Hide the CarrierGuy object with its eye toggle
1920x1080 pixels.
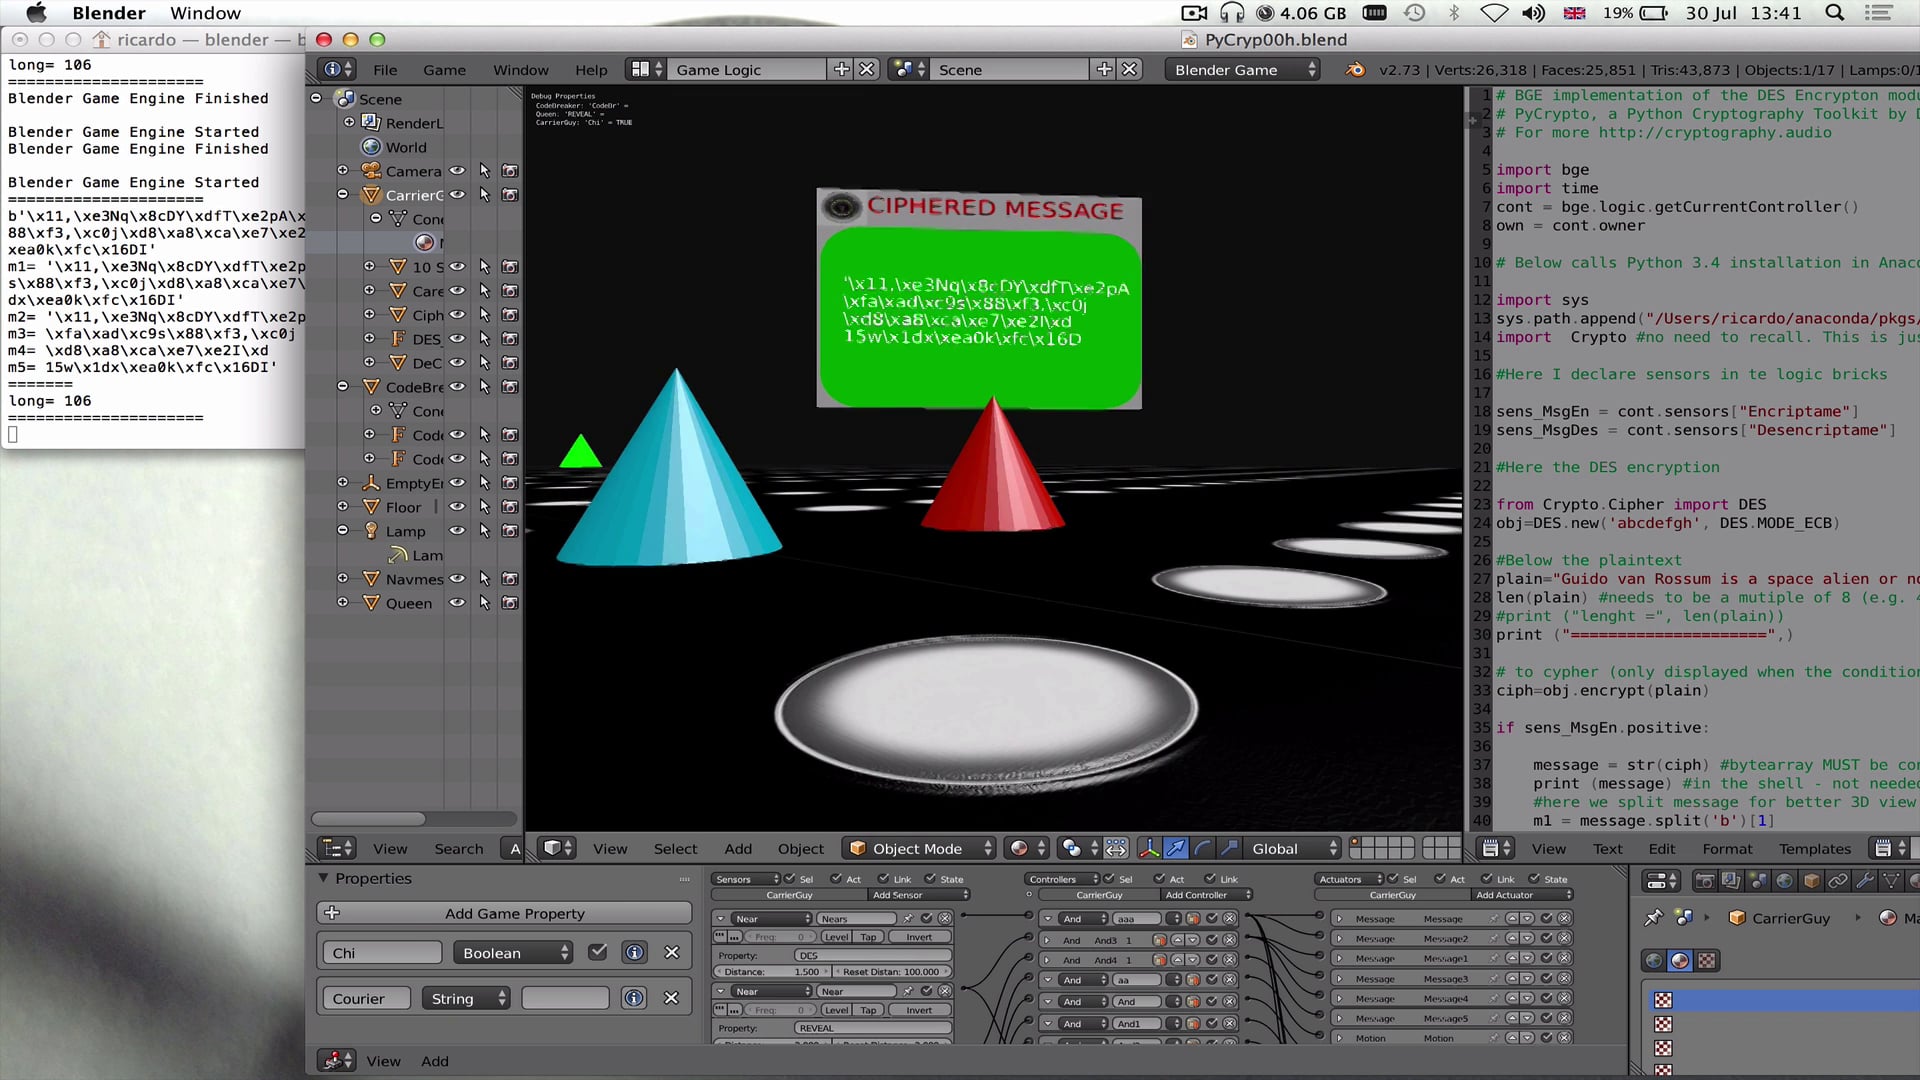pyautogui.click(x=456, y=195)
